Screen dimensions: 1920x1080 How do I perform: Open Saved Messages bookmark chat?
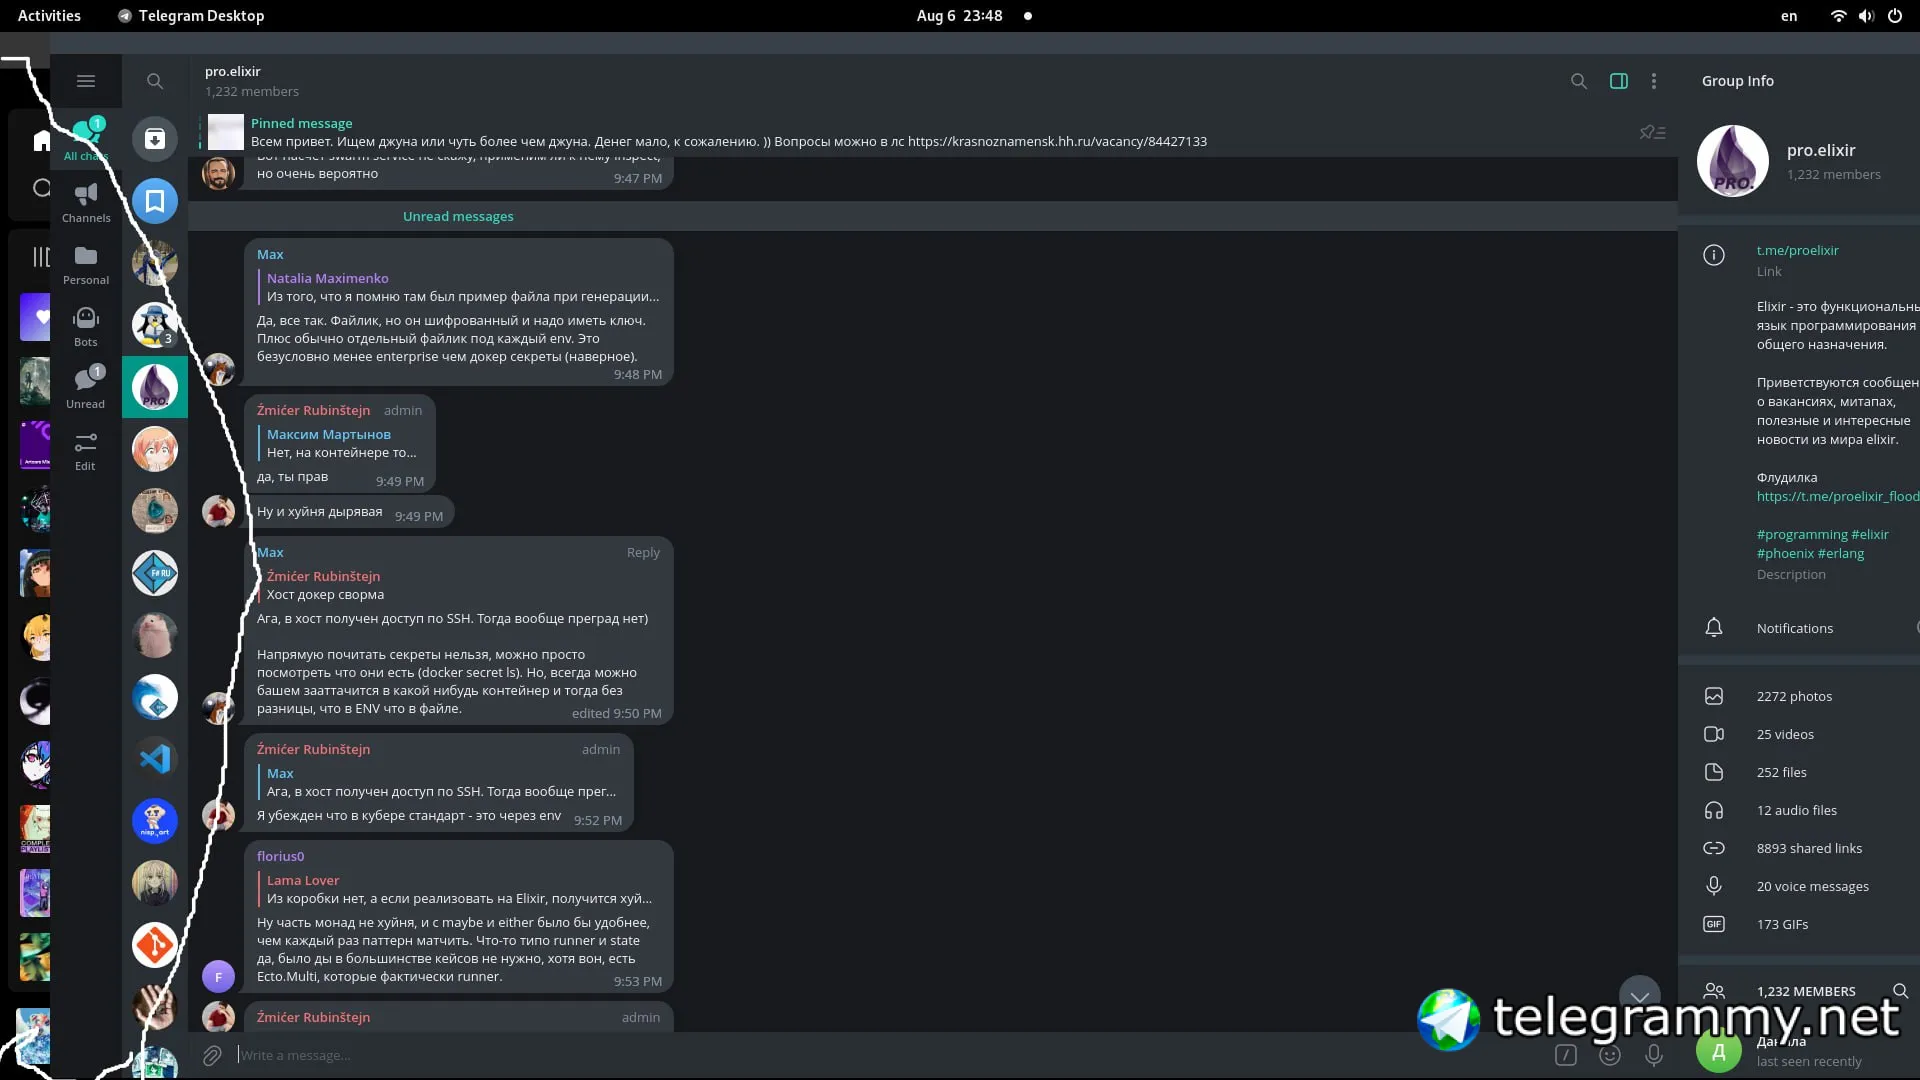point(155,201)
